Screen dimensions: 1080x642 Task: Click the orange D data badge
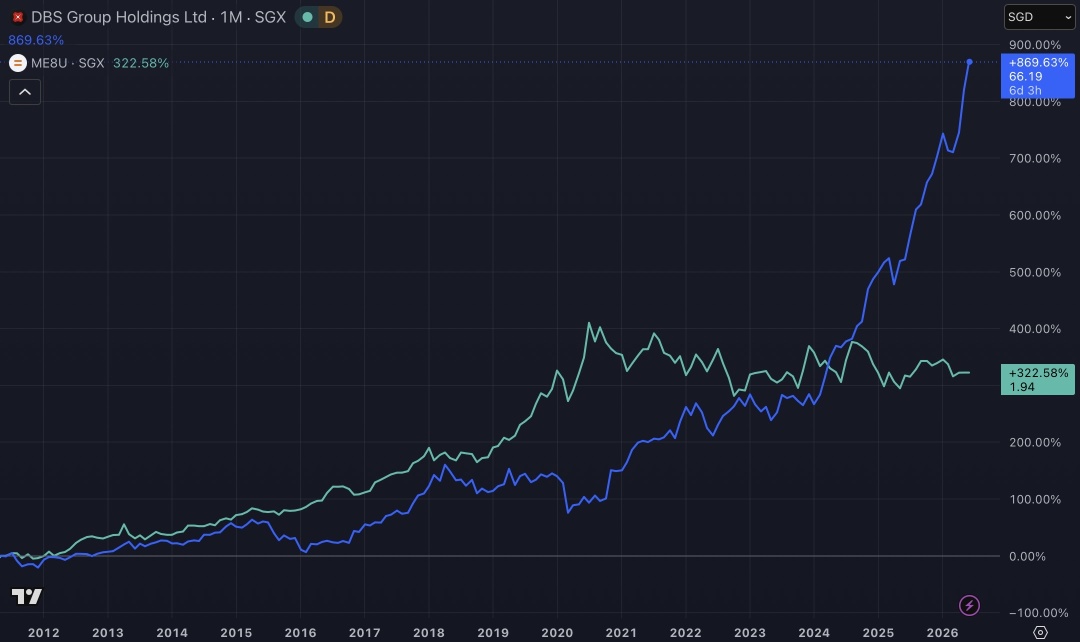(x=330, y=17)
